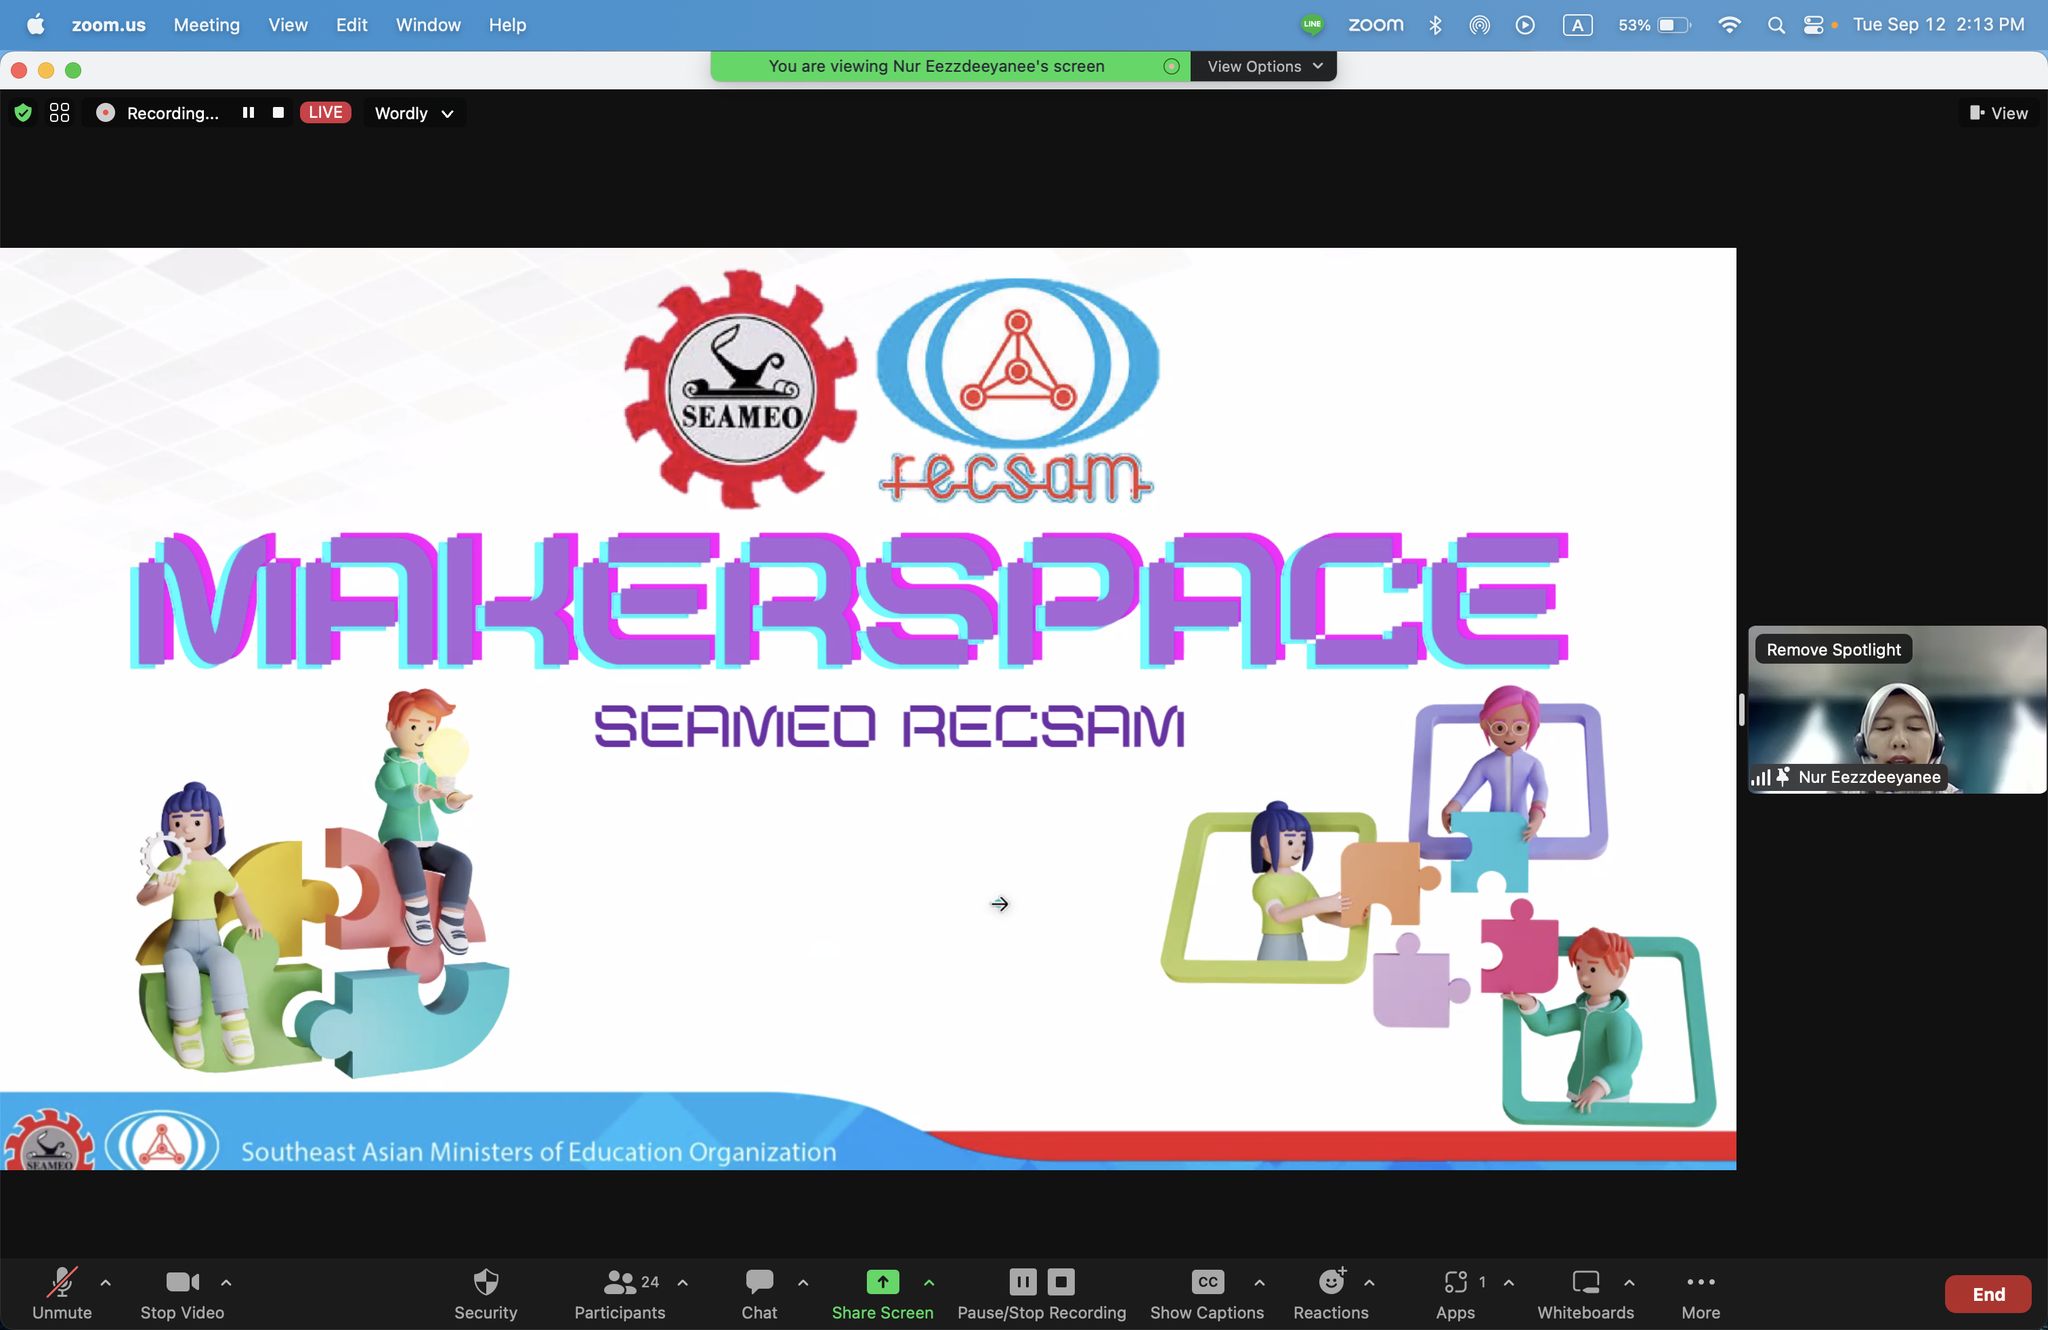This screenshot has height=1330, width=2048.
Task: Click the red LIVE badge
Action: 325,113
